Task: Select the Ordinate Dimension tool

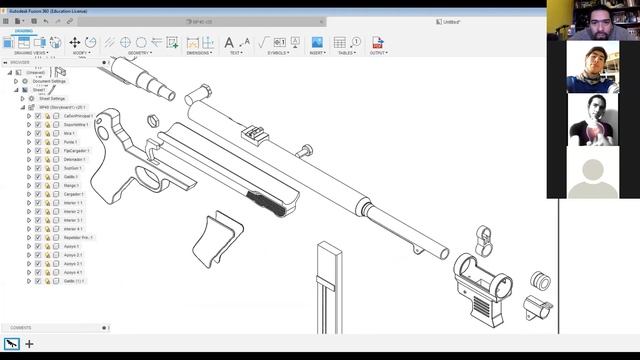Action: point(208,42)
